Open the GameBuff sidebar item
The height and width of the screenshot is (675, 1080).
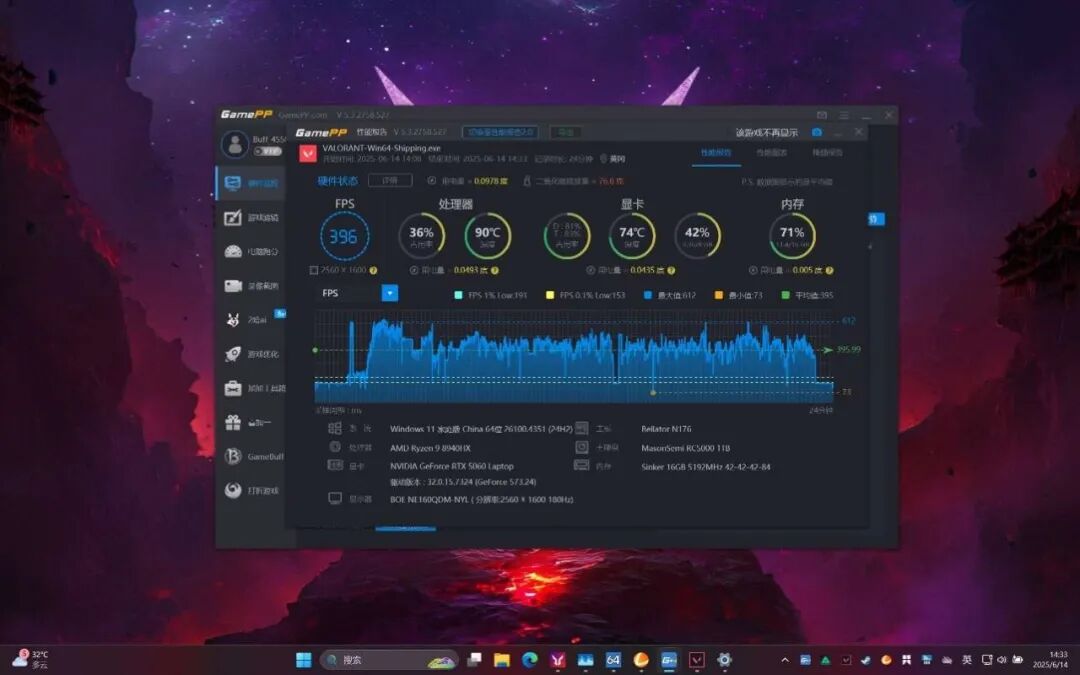252,456
